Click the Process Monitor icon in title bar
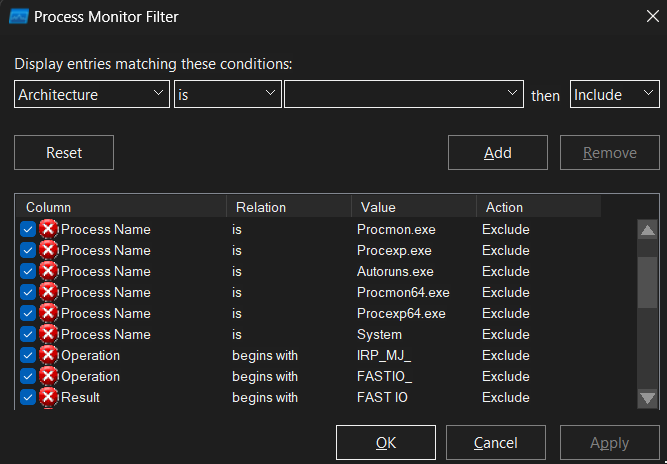Image resolution: width=667 pixels, height=464 pixels. coord(18,17)
